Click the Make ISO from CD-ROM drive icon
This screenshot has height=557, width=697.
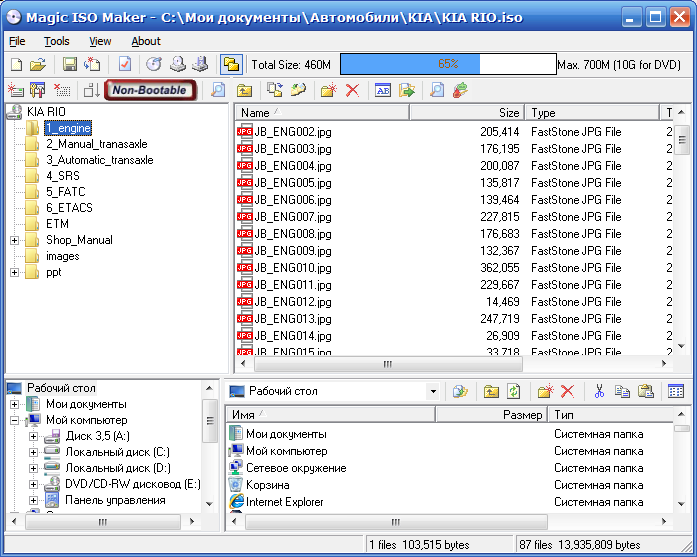tap(178, 65)
